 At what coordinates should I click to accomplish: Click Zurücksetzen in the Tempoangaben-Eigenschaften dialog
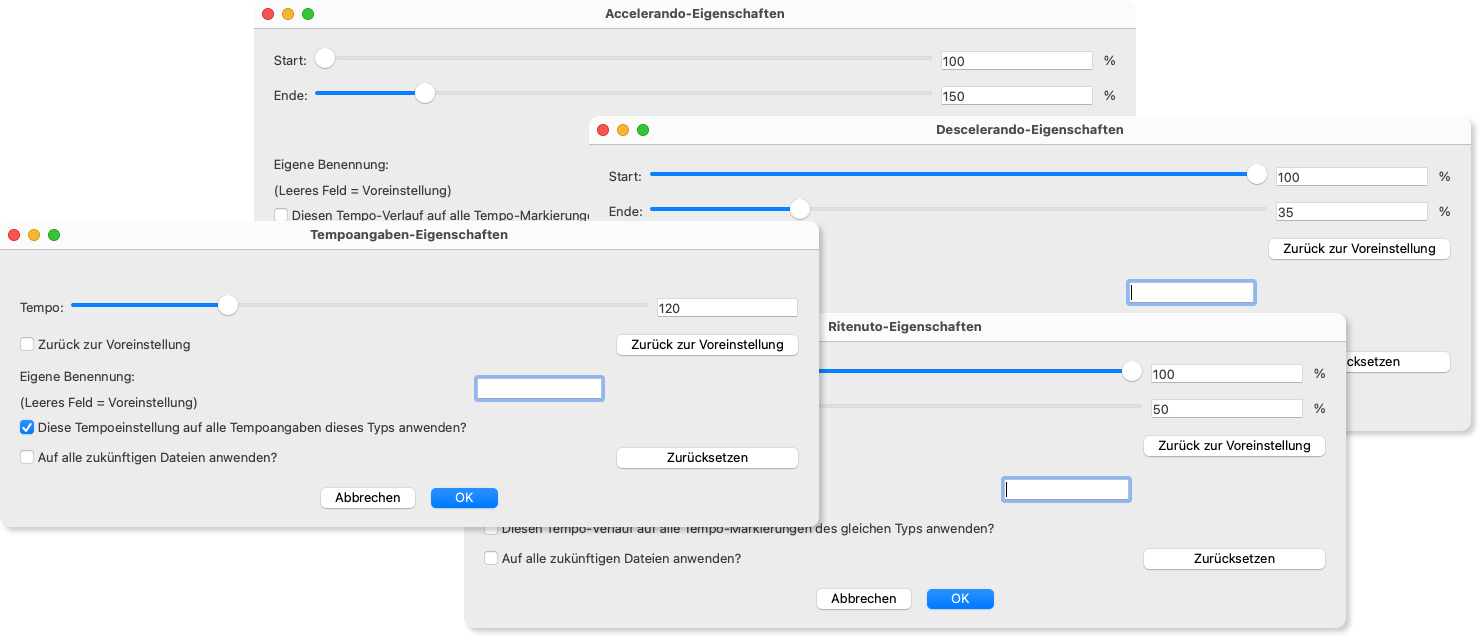coord(706,458)
